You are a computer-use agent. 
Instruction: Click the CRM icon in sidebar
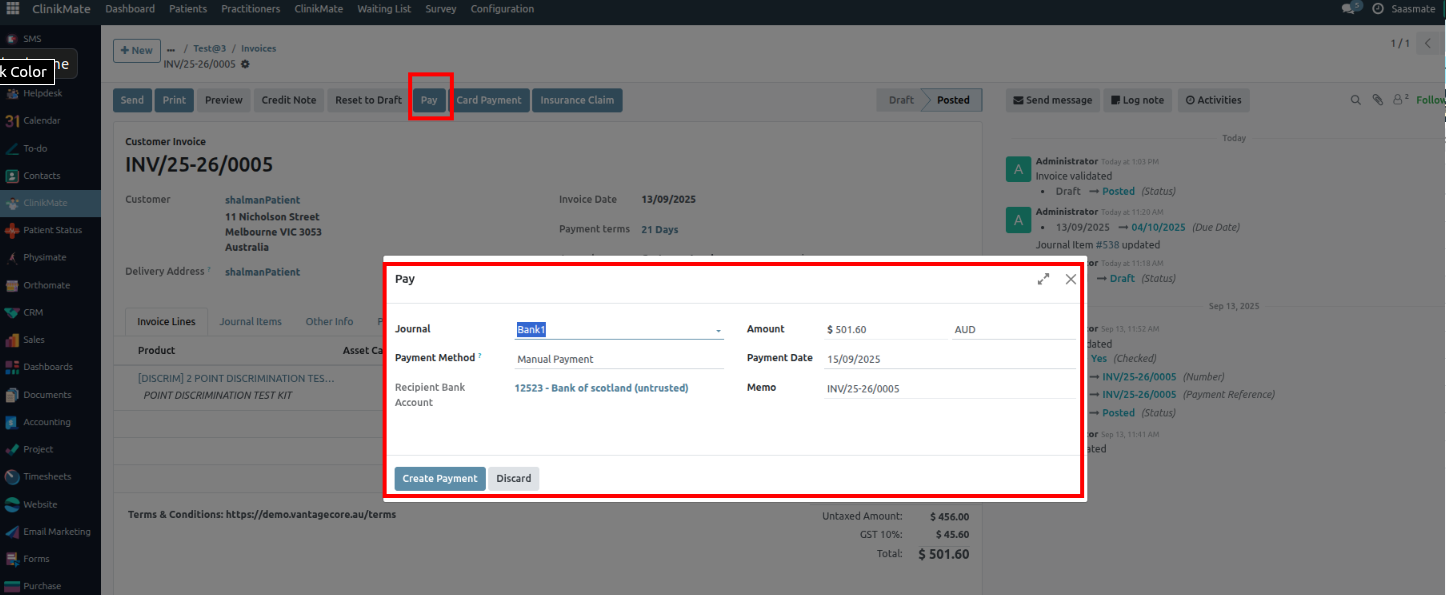[12, 313]
